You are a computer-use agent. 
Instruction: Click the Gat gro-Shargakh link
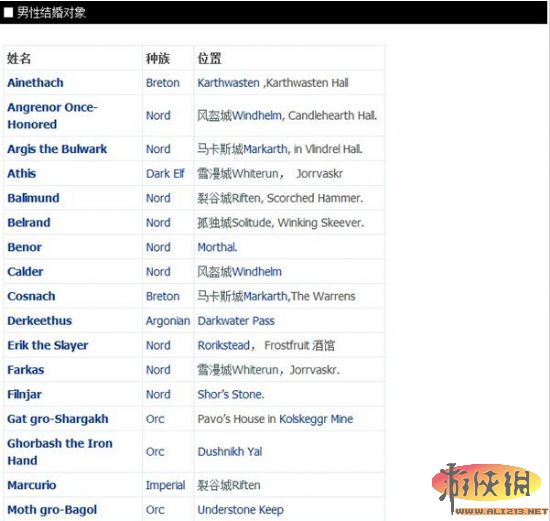click(58, 419)
